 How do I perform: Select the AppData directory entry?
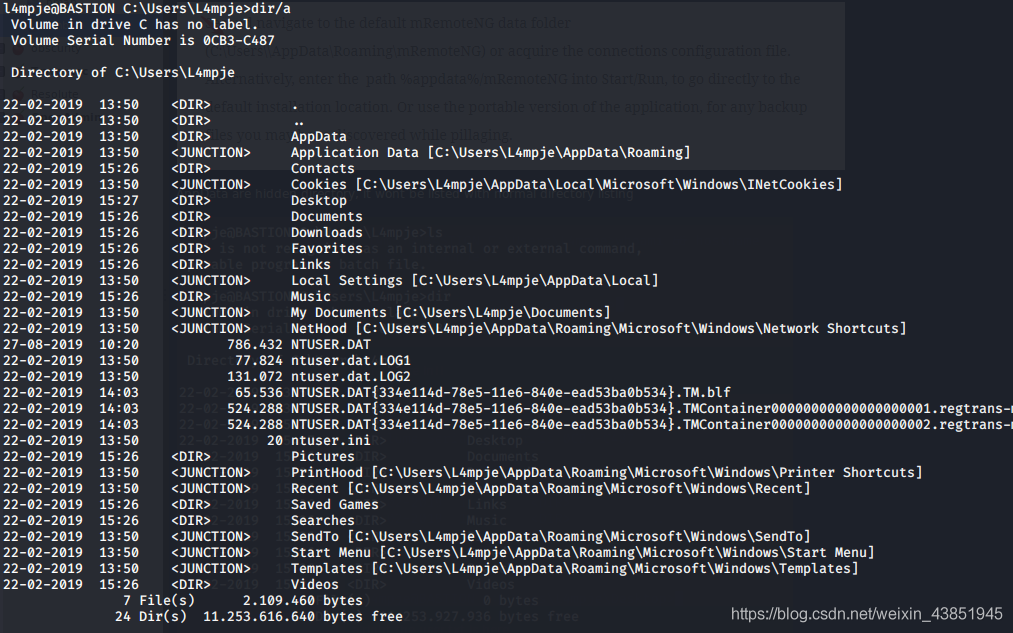(x=318, y=137)
